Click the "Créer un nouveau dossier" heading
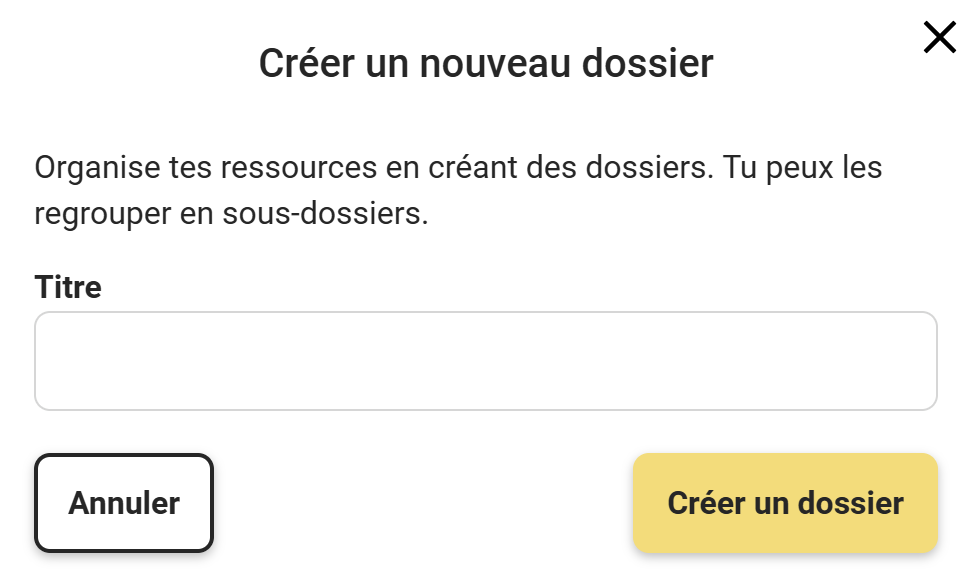The height and width of the screenshot is (584, 957). [x=486, y=63]
